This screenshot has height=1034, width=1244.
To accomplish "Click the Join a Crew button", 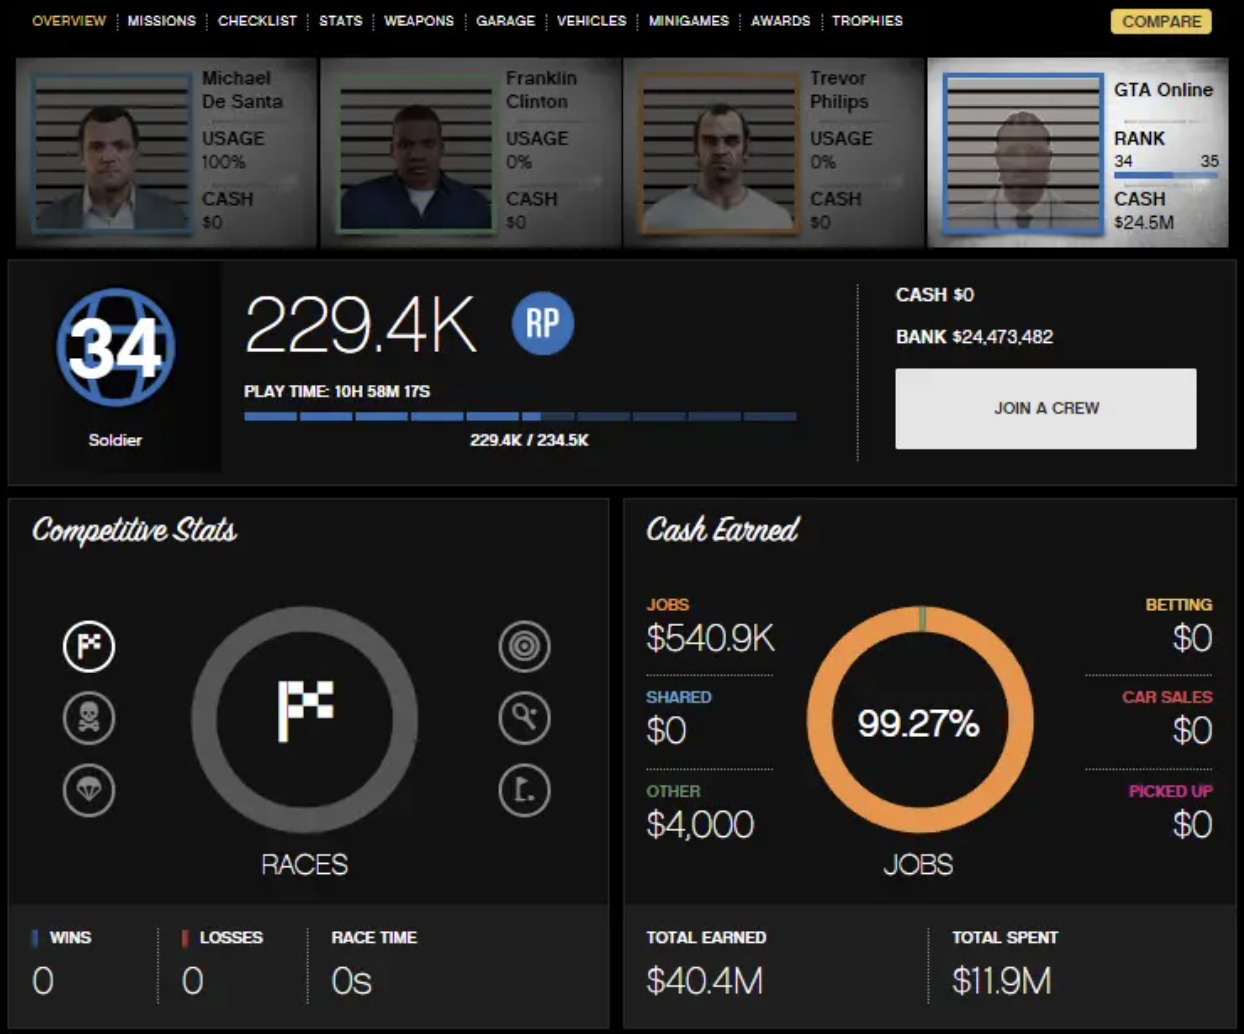I will pos(1046,408).
